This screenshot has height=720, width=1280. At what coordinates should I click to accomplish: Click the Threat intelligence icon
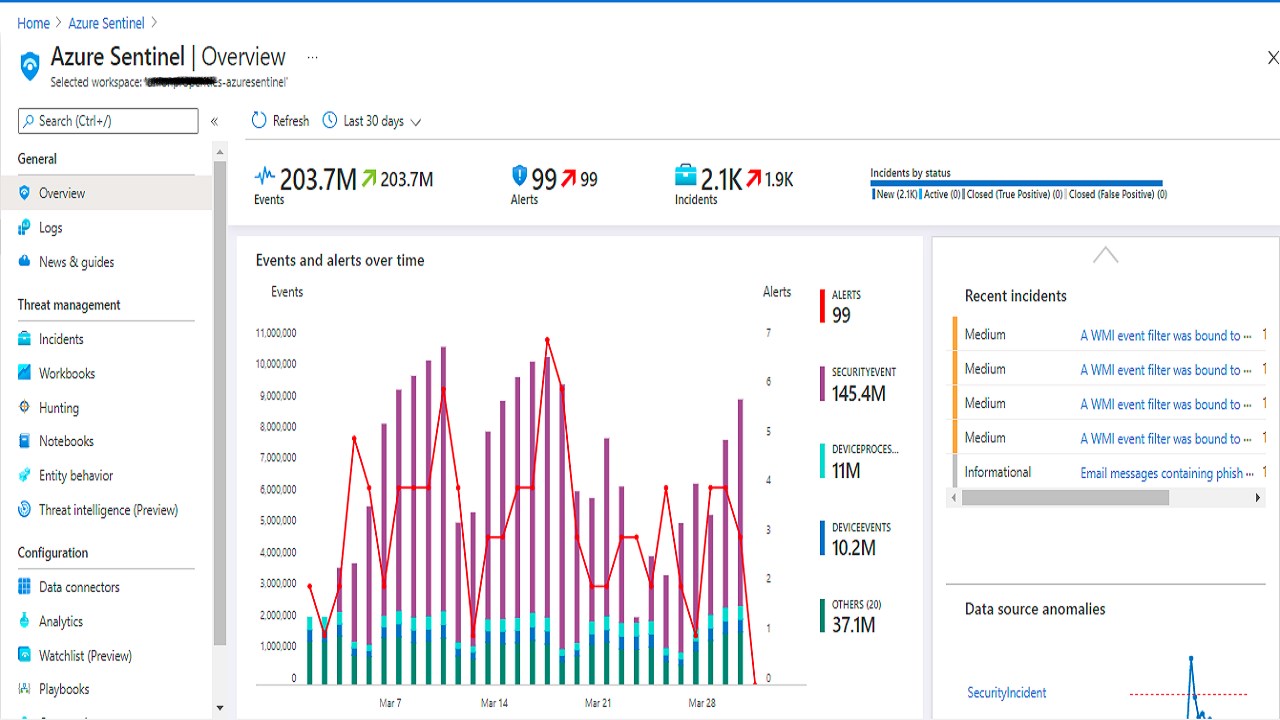25,510
